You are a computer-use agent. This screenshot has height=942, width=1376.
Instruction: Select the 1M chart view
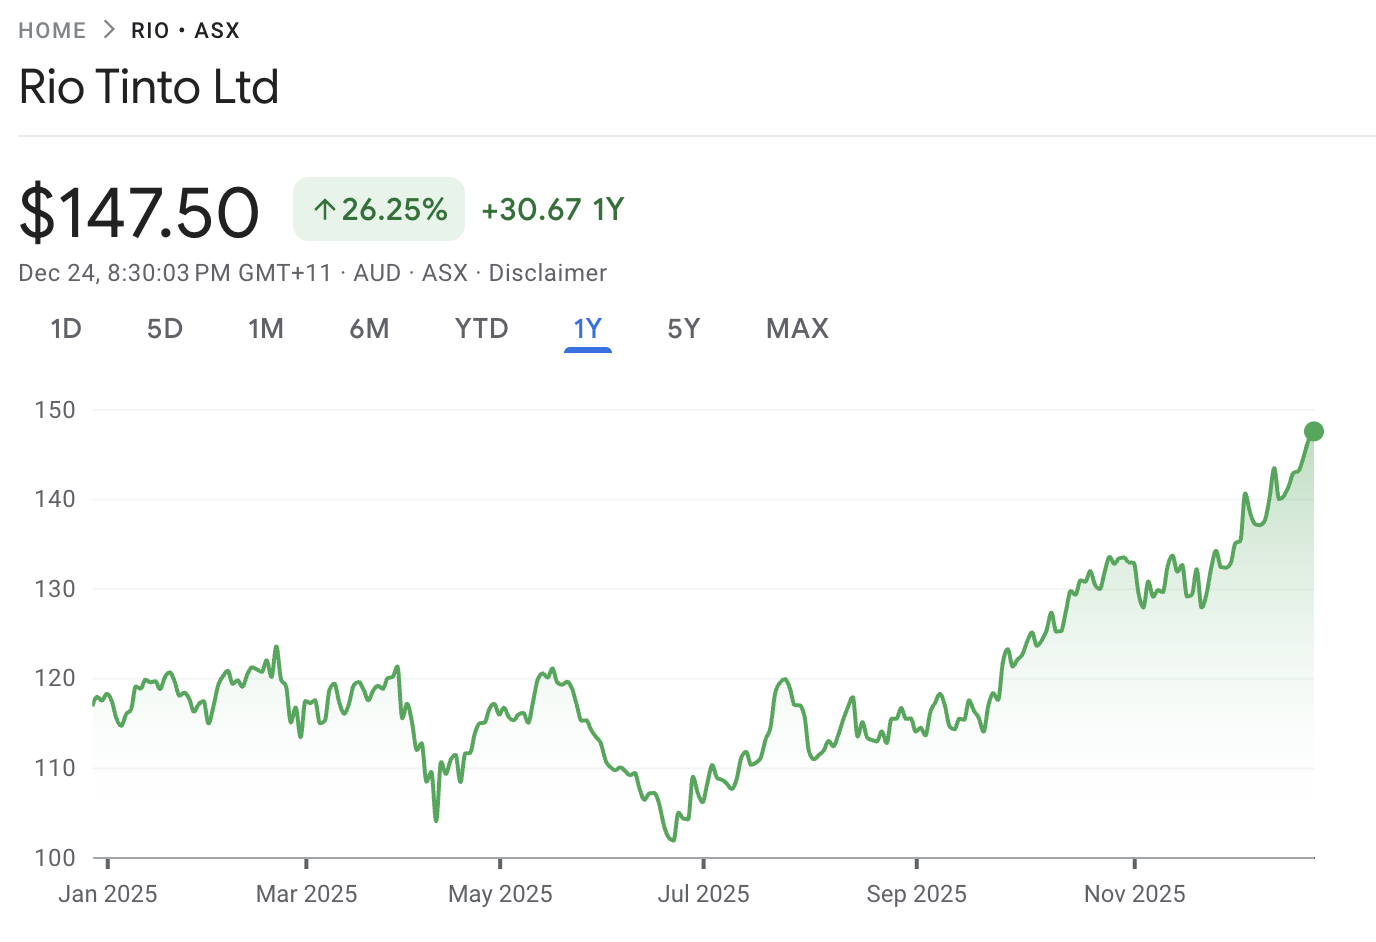[x=266, y=328]
